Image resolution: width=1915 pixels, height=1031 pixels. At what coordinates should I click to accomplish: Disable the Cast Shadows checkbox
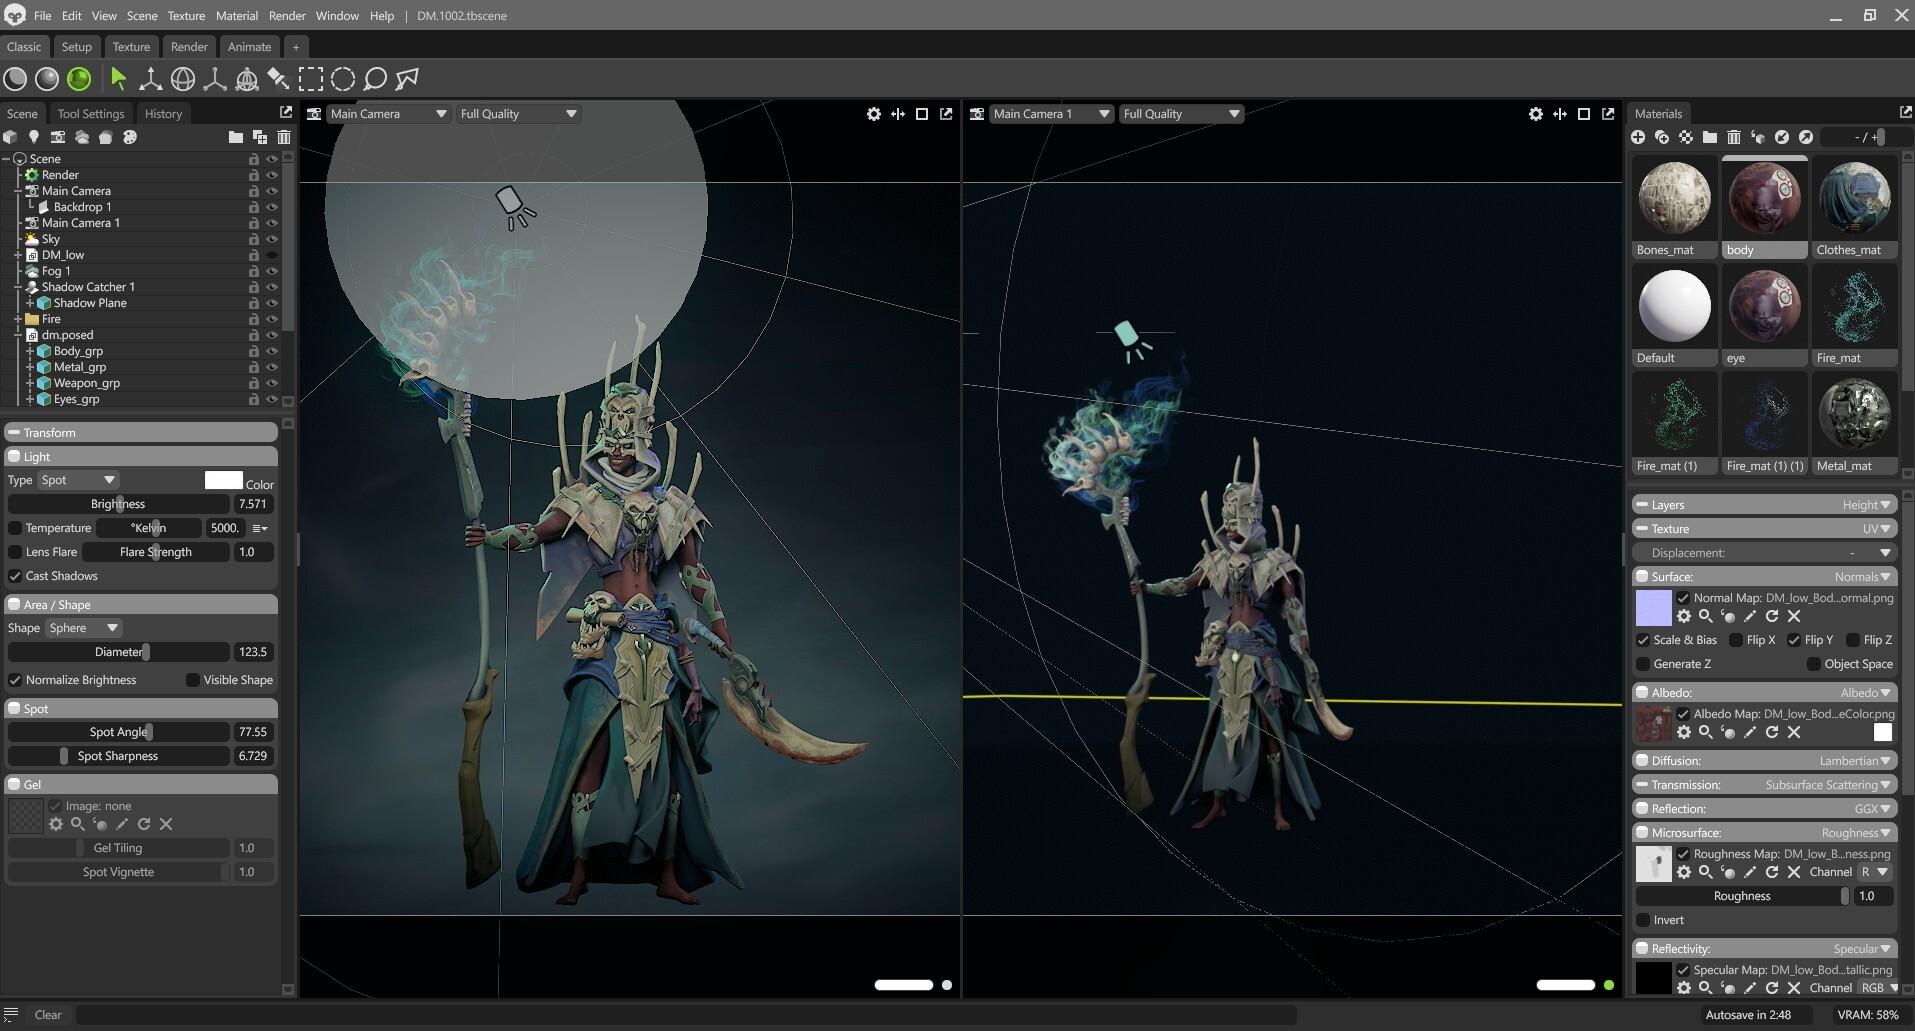(x=15, y=576)
